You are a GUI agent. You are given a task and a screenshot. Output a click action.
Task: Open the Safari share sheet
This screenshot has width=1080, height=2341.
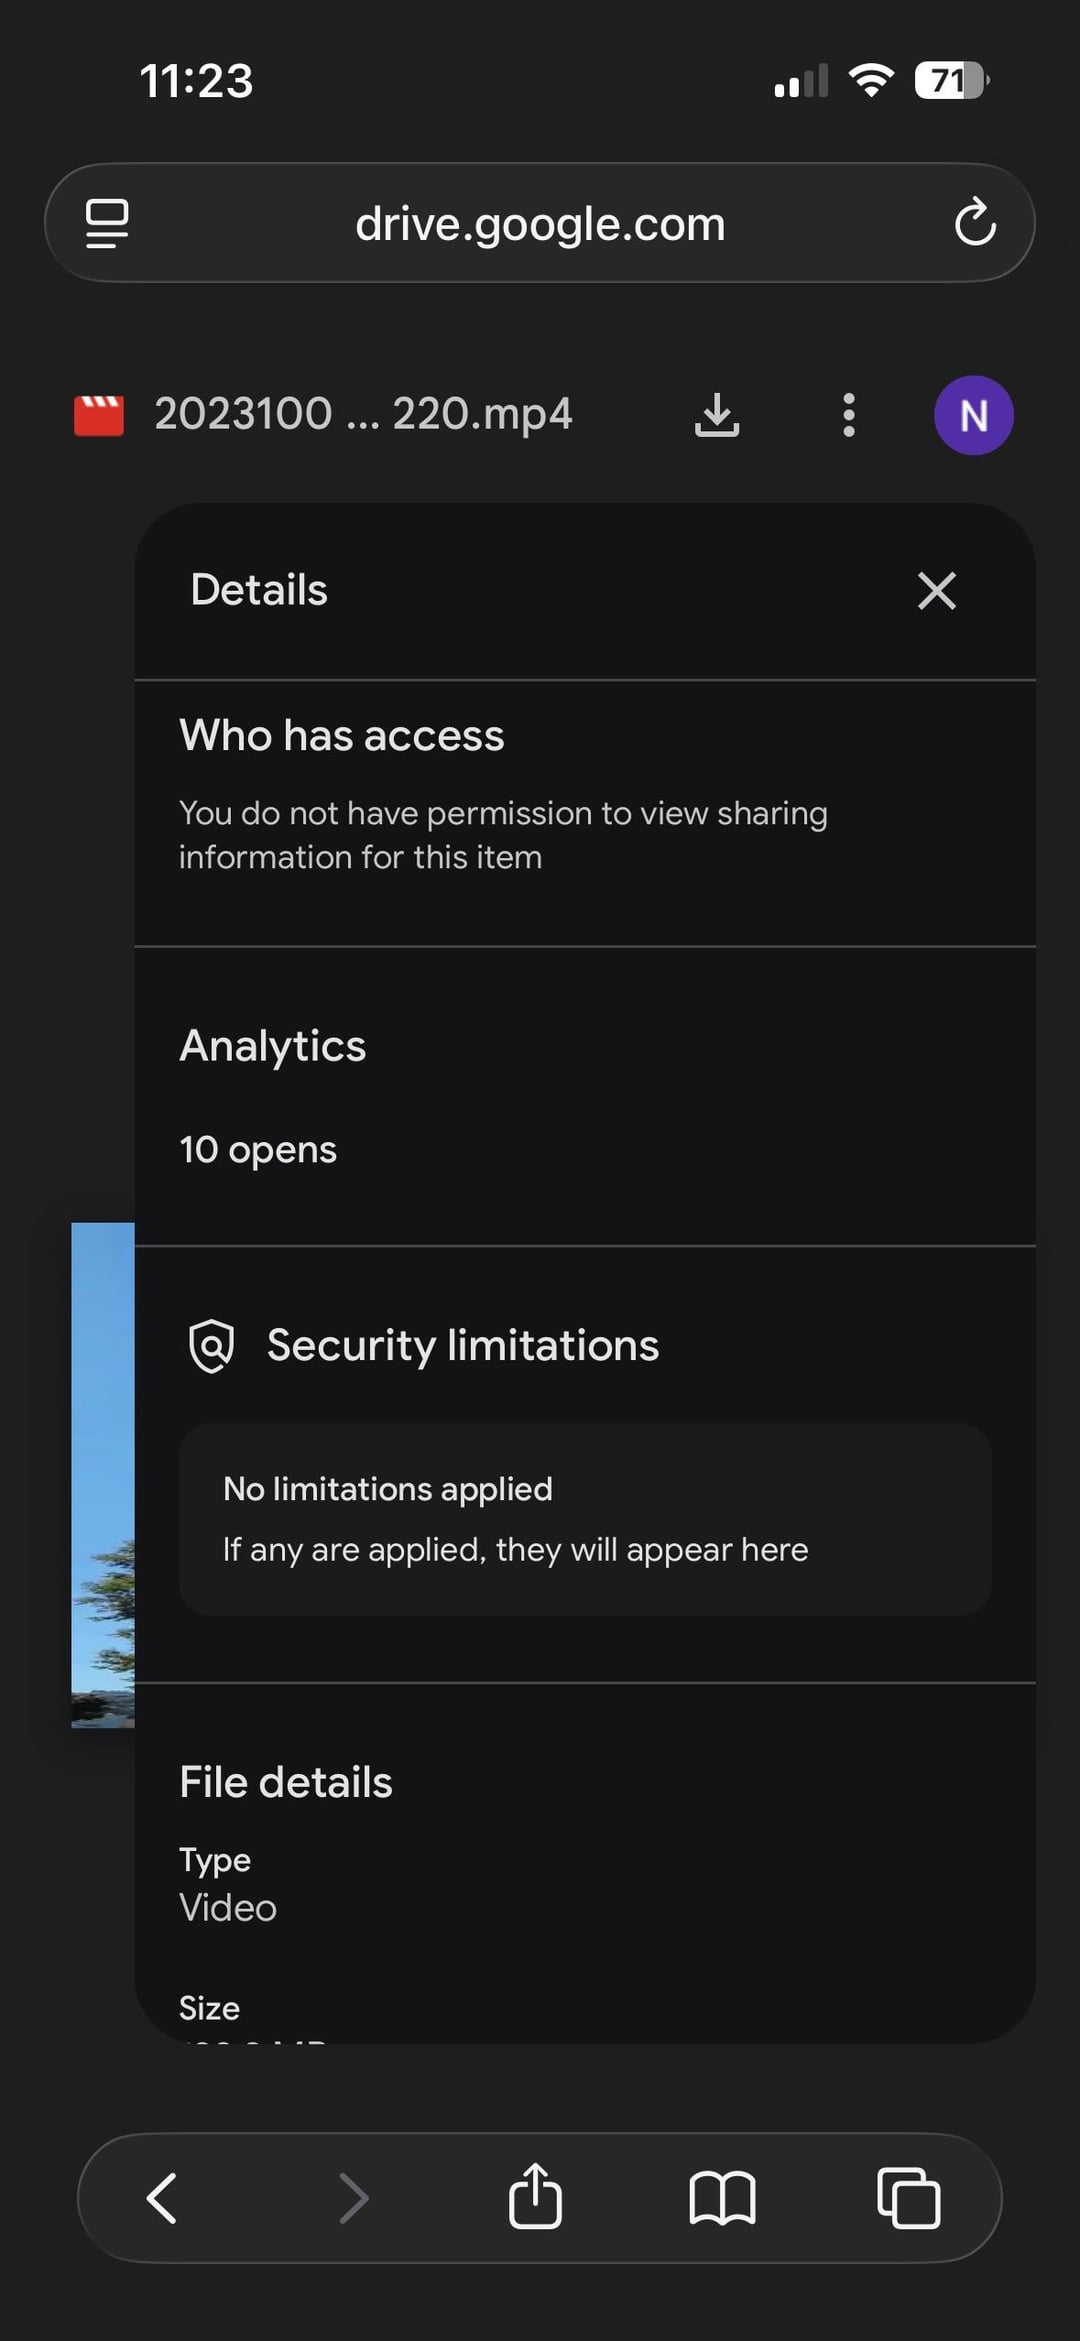(x=535, y=2197)
